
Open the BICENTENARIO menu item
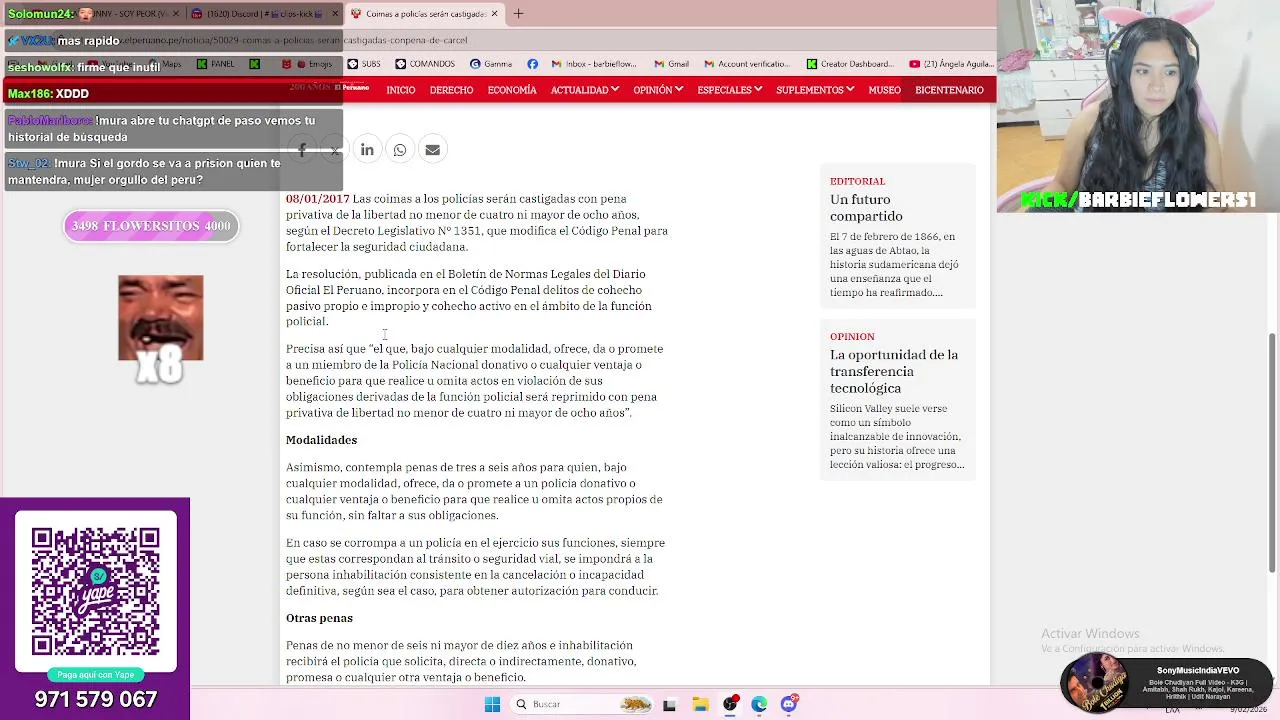point(949,90)
